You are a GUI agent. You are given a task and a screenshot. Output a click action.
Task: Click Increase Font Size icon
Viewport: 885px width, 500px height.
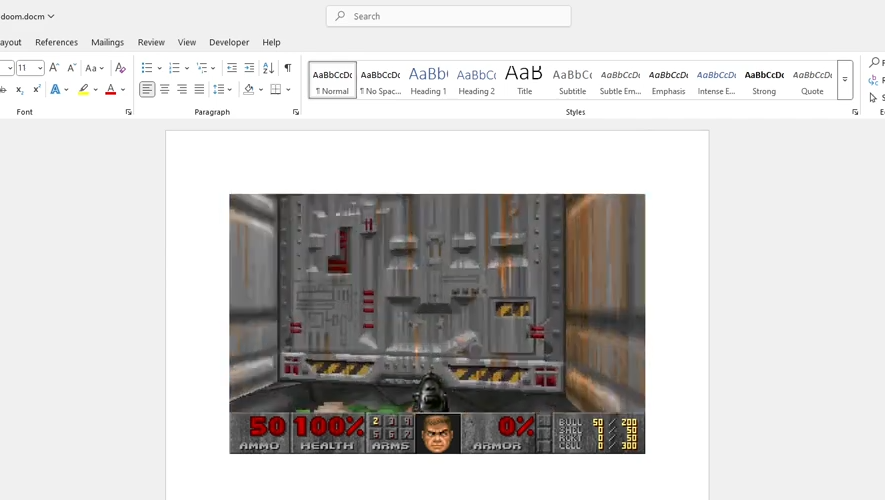tap(54, 68)
